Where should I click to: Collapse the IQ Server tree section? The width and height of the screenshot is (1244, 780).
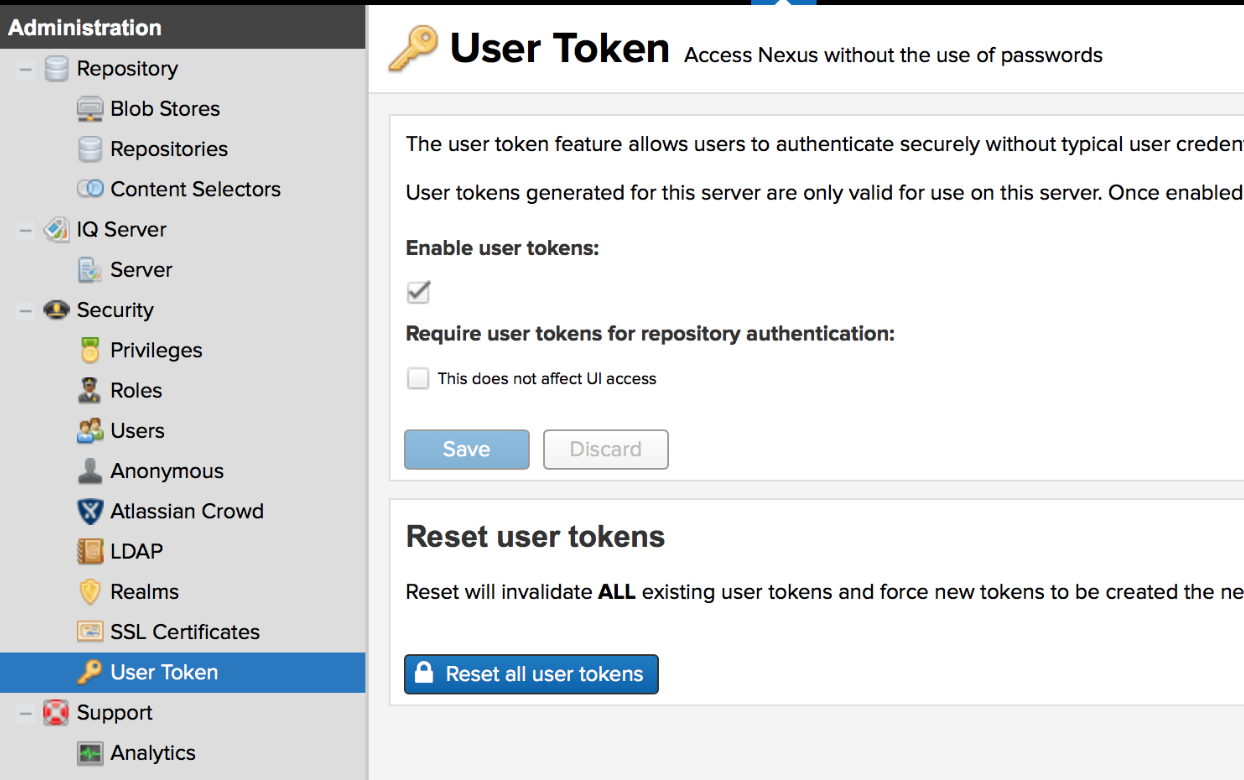pos(25,229)
